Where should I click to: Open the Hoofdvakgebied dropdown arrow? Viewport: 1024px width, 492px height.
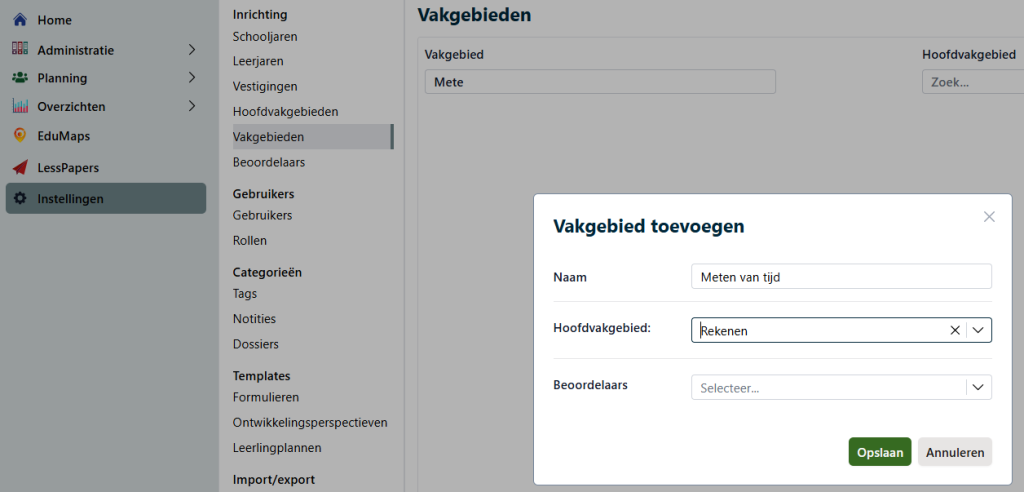click(x=979, y=330)
